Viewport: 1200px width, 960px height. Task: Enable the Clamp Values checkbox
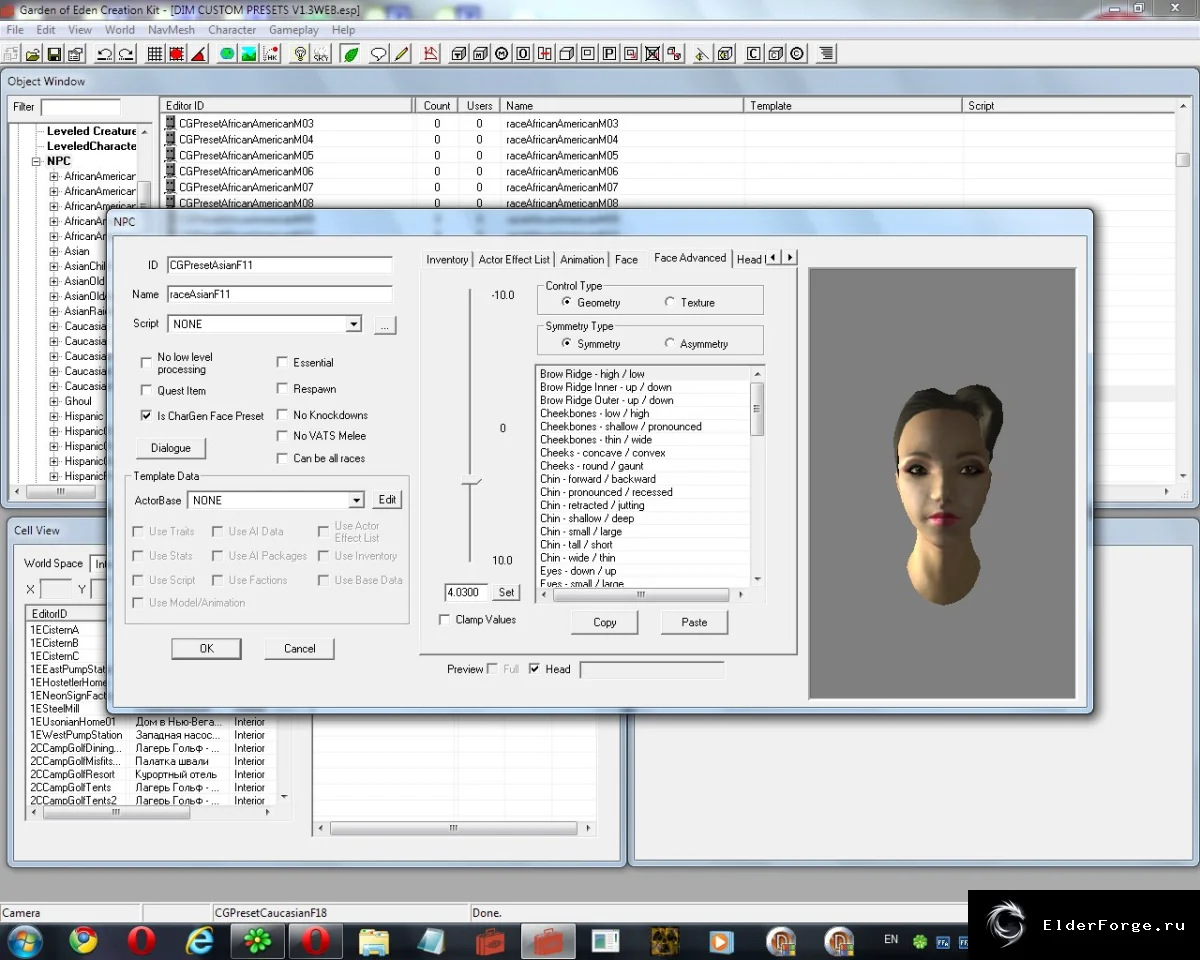445,620
